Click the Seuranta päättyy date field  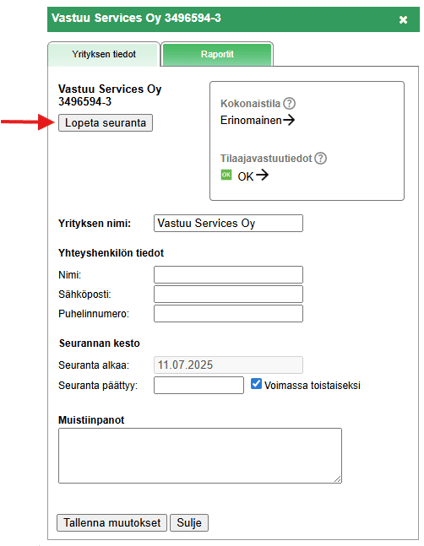[x=199, y=385]
